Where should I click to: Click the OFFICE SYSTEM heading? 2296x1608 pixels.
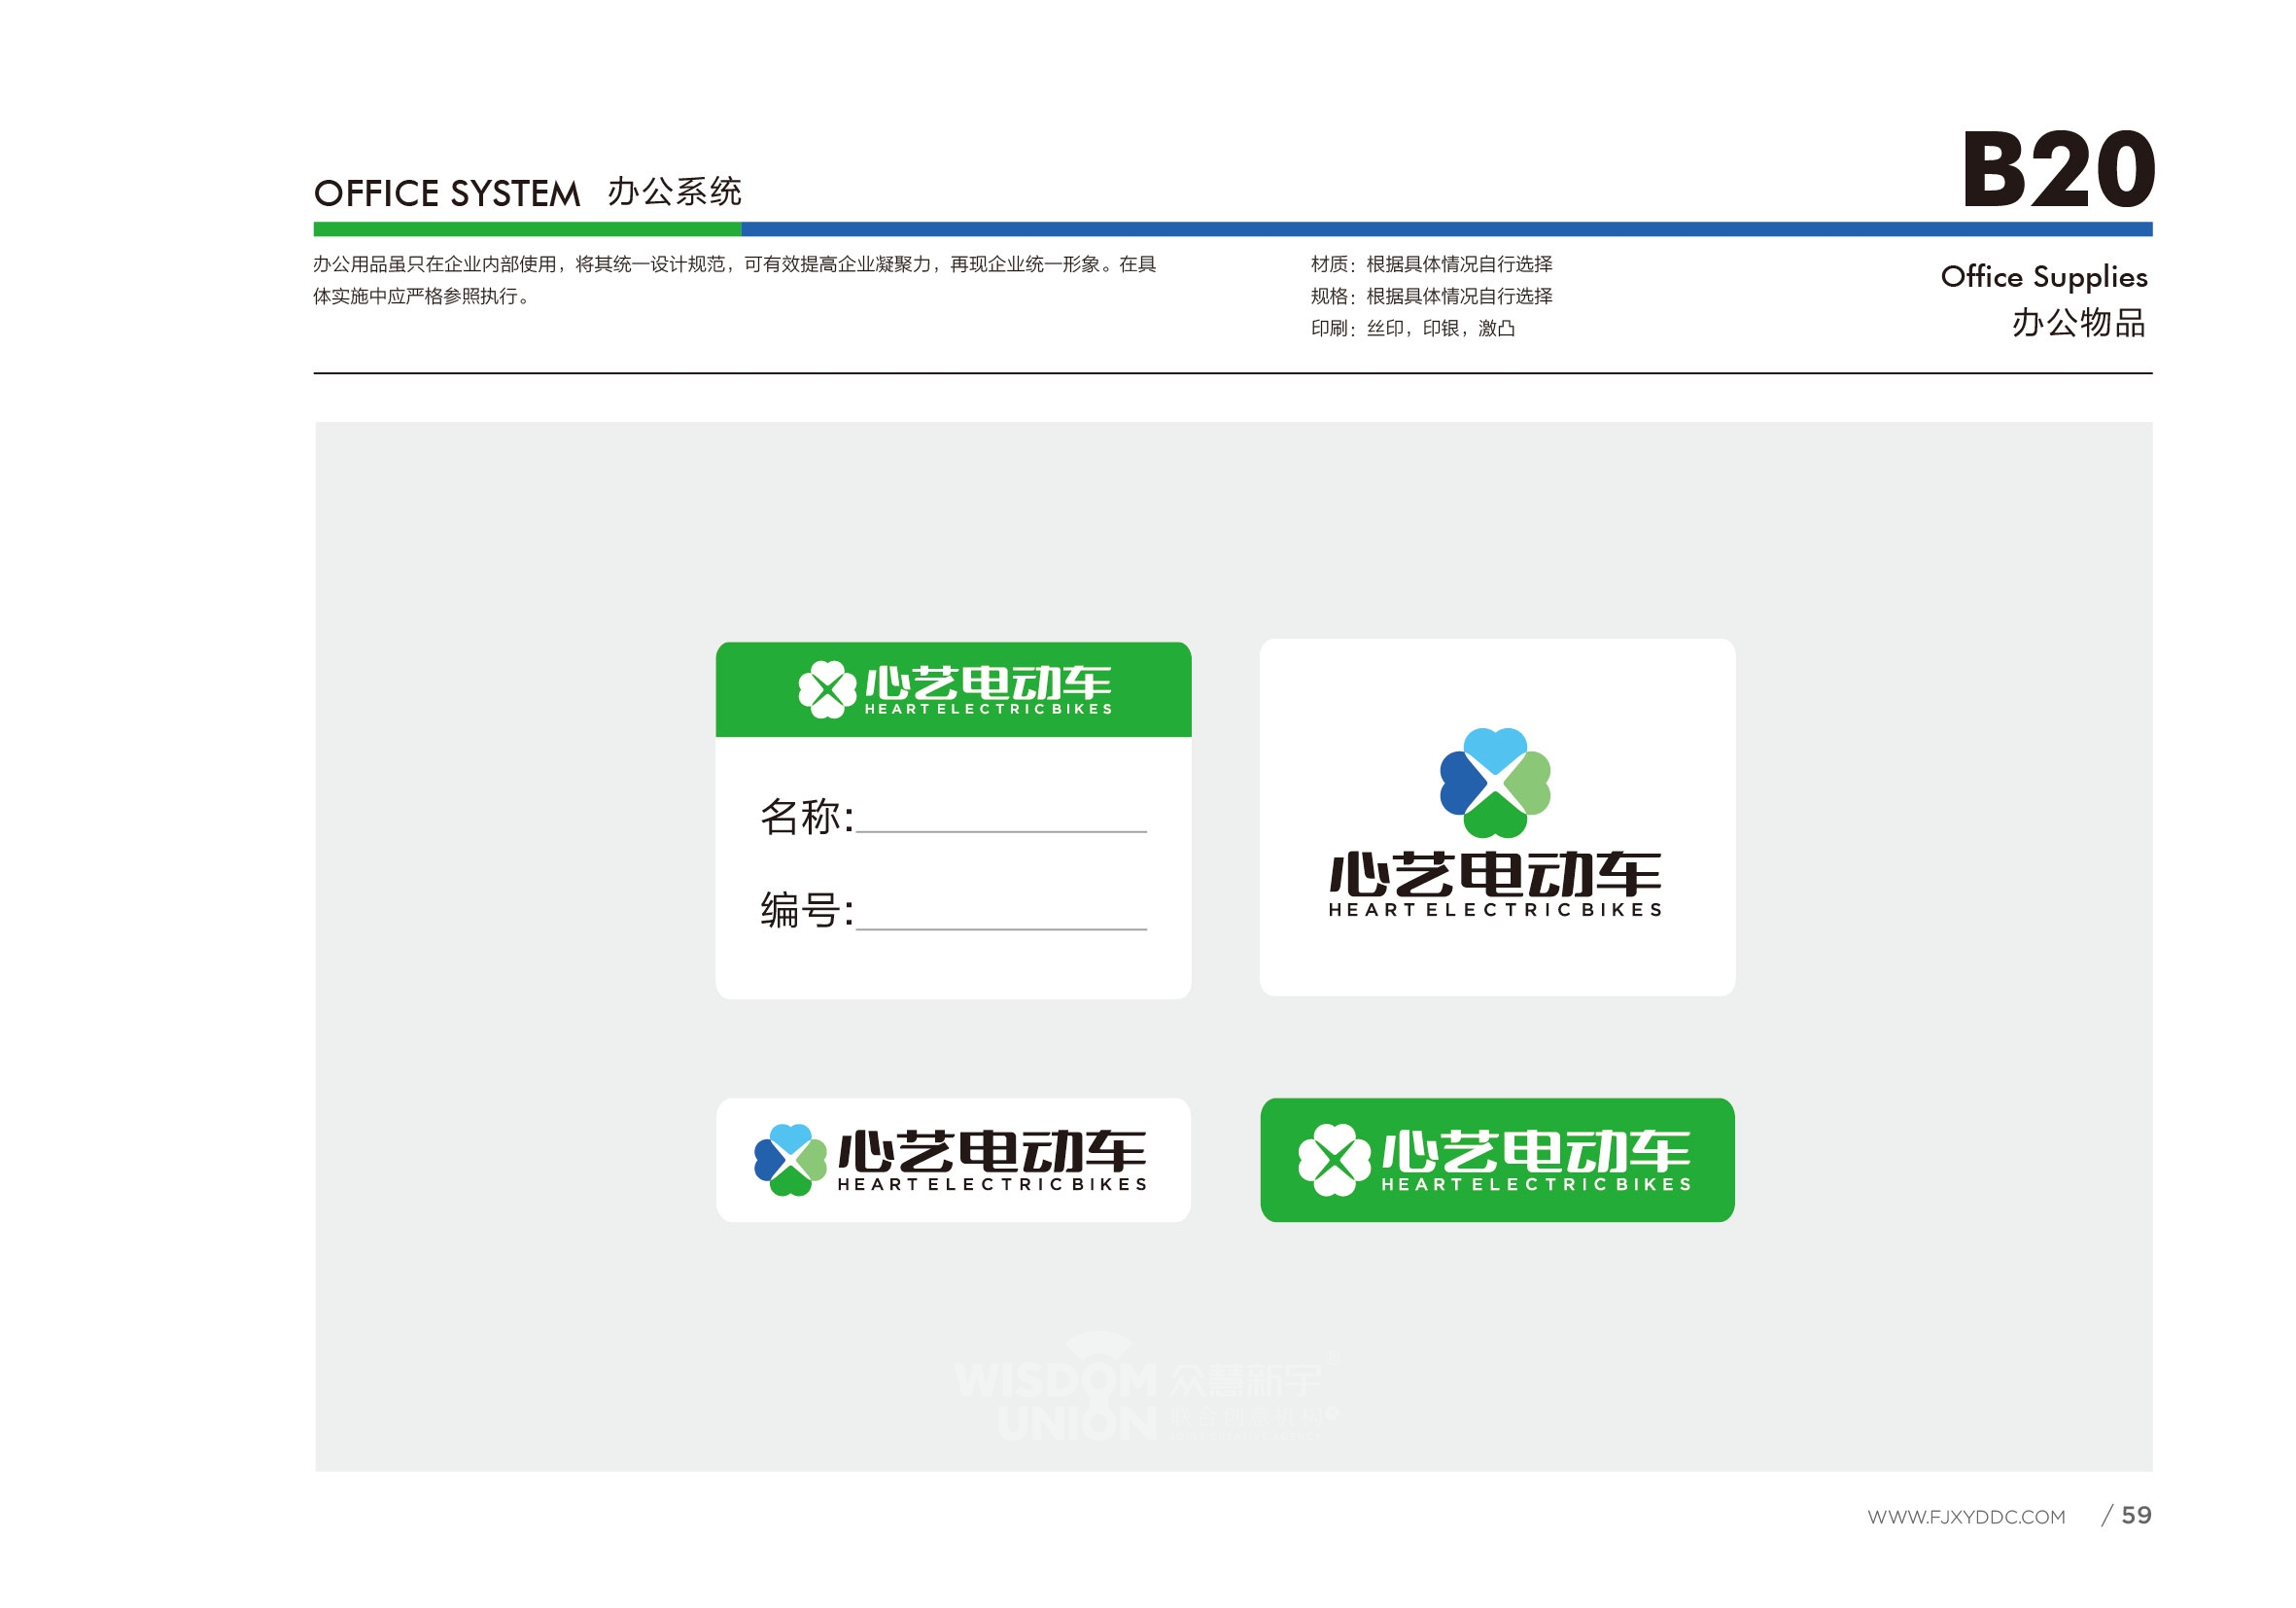(x=447, y=193)
